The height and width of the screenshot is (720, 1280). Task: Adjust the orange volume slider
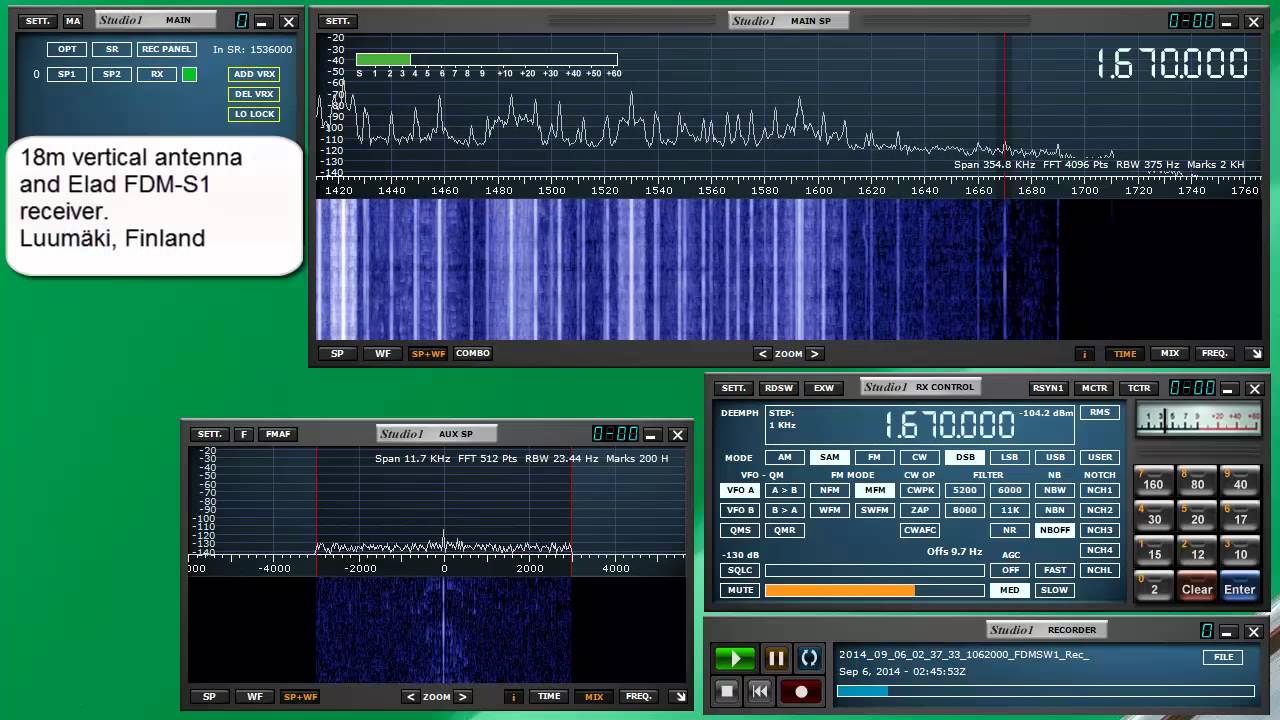pos(875,590)
